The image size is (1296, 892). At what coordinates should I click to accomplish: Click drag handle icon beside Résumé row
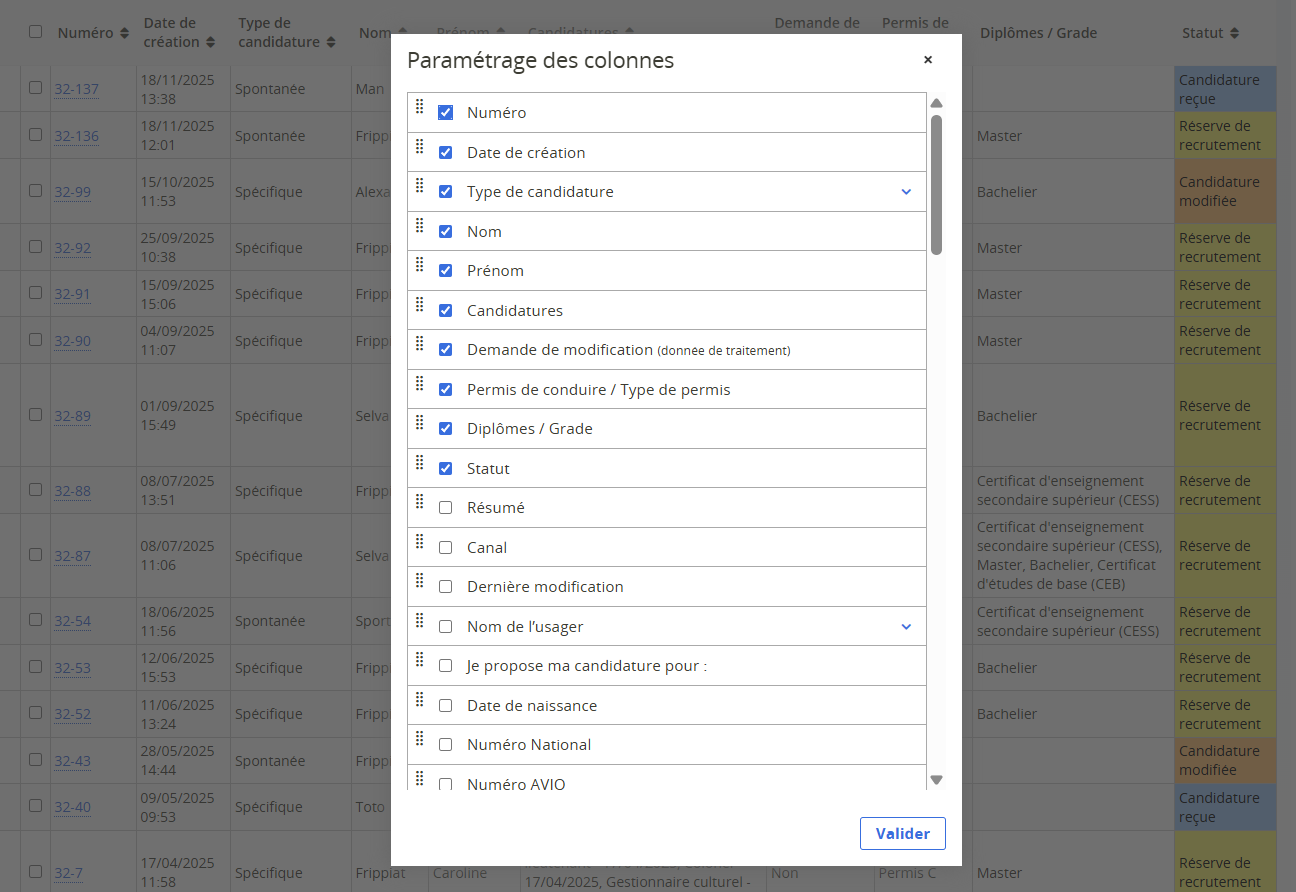click(420, 502)
